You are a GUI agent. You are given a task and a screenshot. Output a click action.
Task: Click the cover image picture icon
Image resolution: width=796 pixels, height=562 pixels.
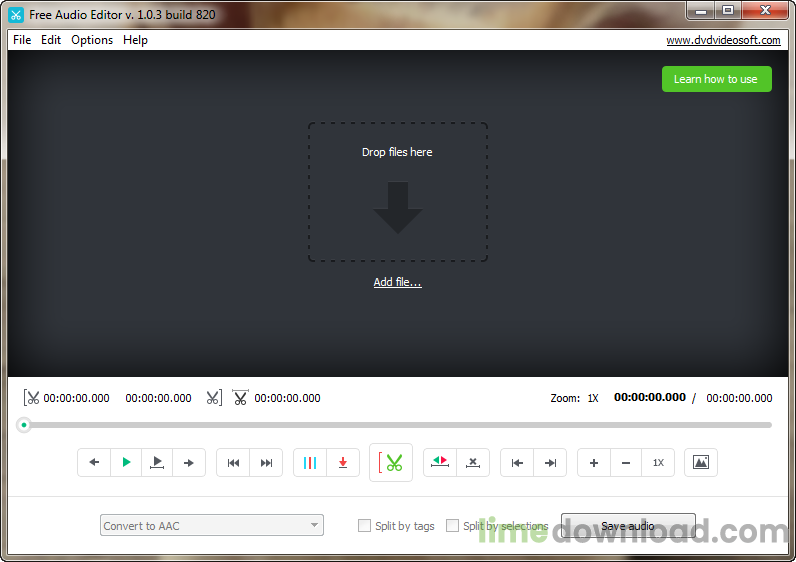(701, 462)
